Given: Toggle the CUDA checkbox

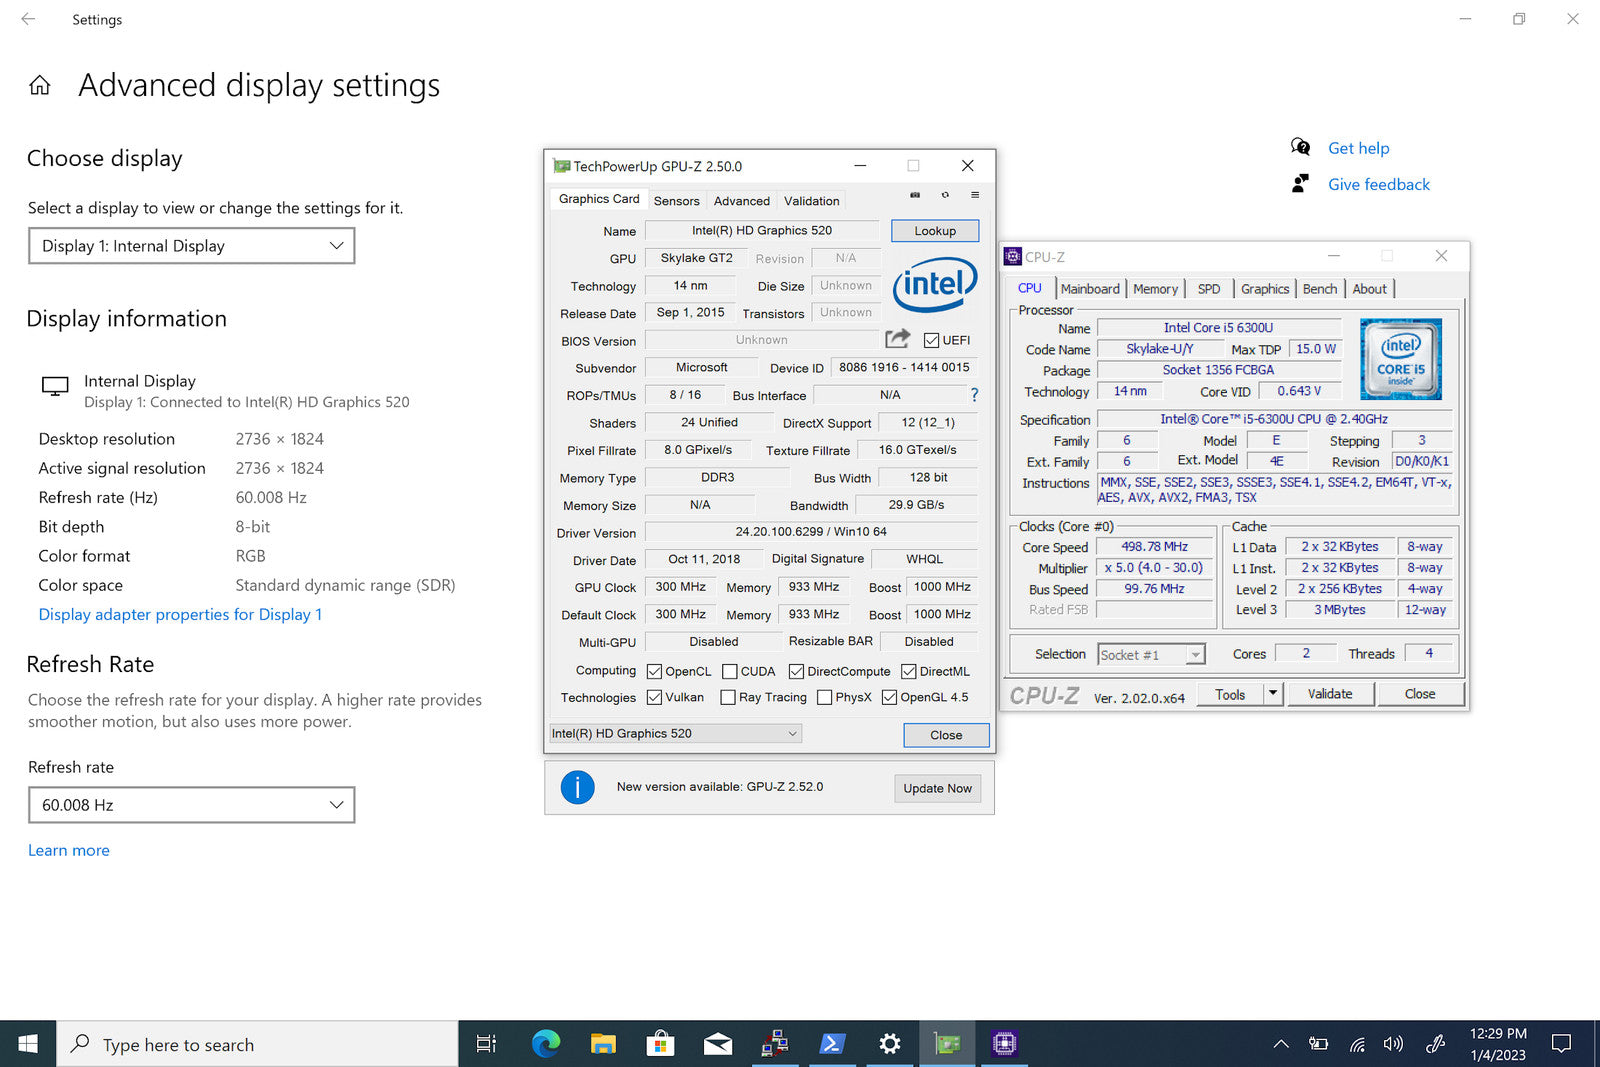Looking at the screenshot, I should tap(730, 671).
